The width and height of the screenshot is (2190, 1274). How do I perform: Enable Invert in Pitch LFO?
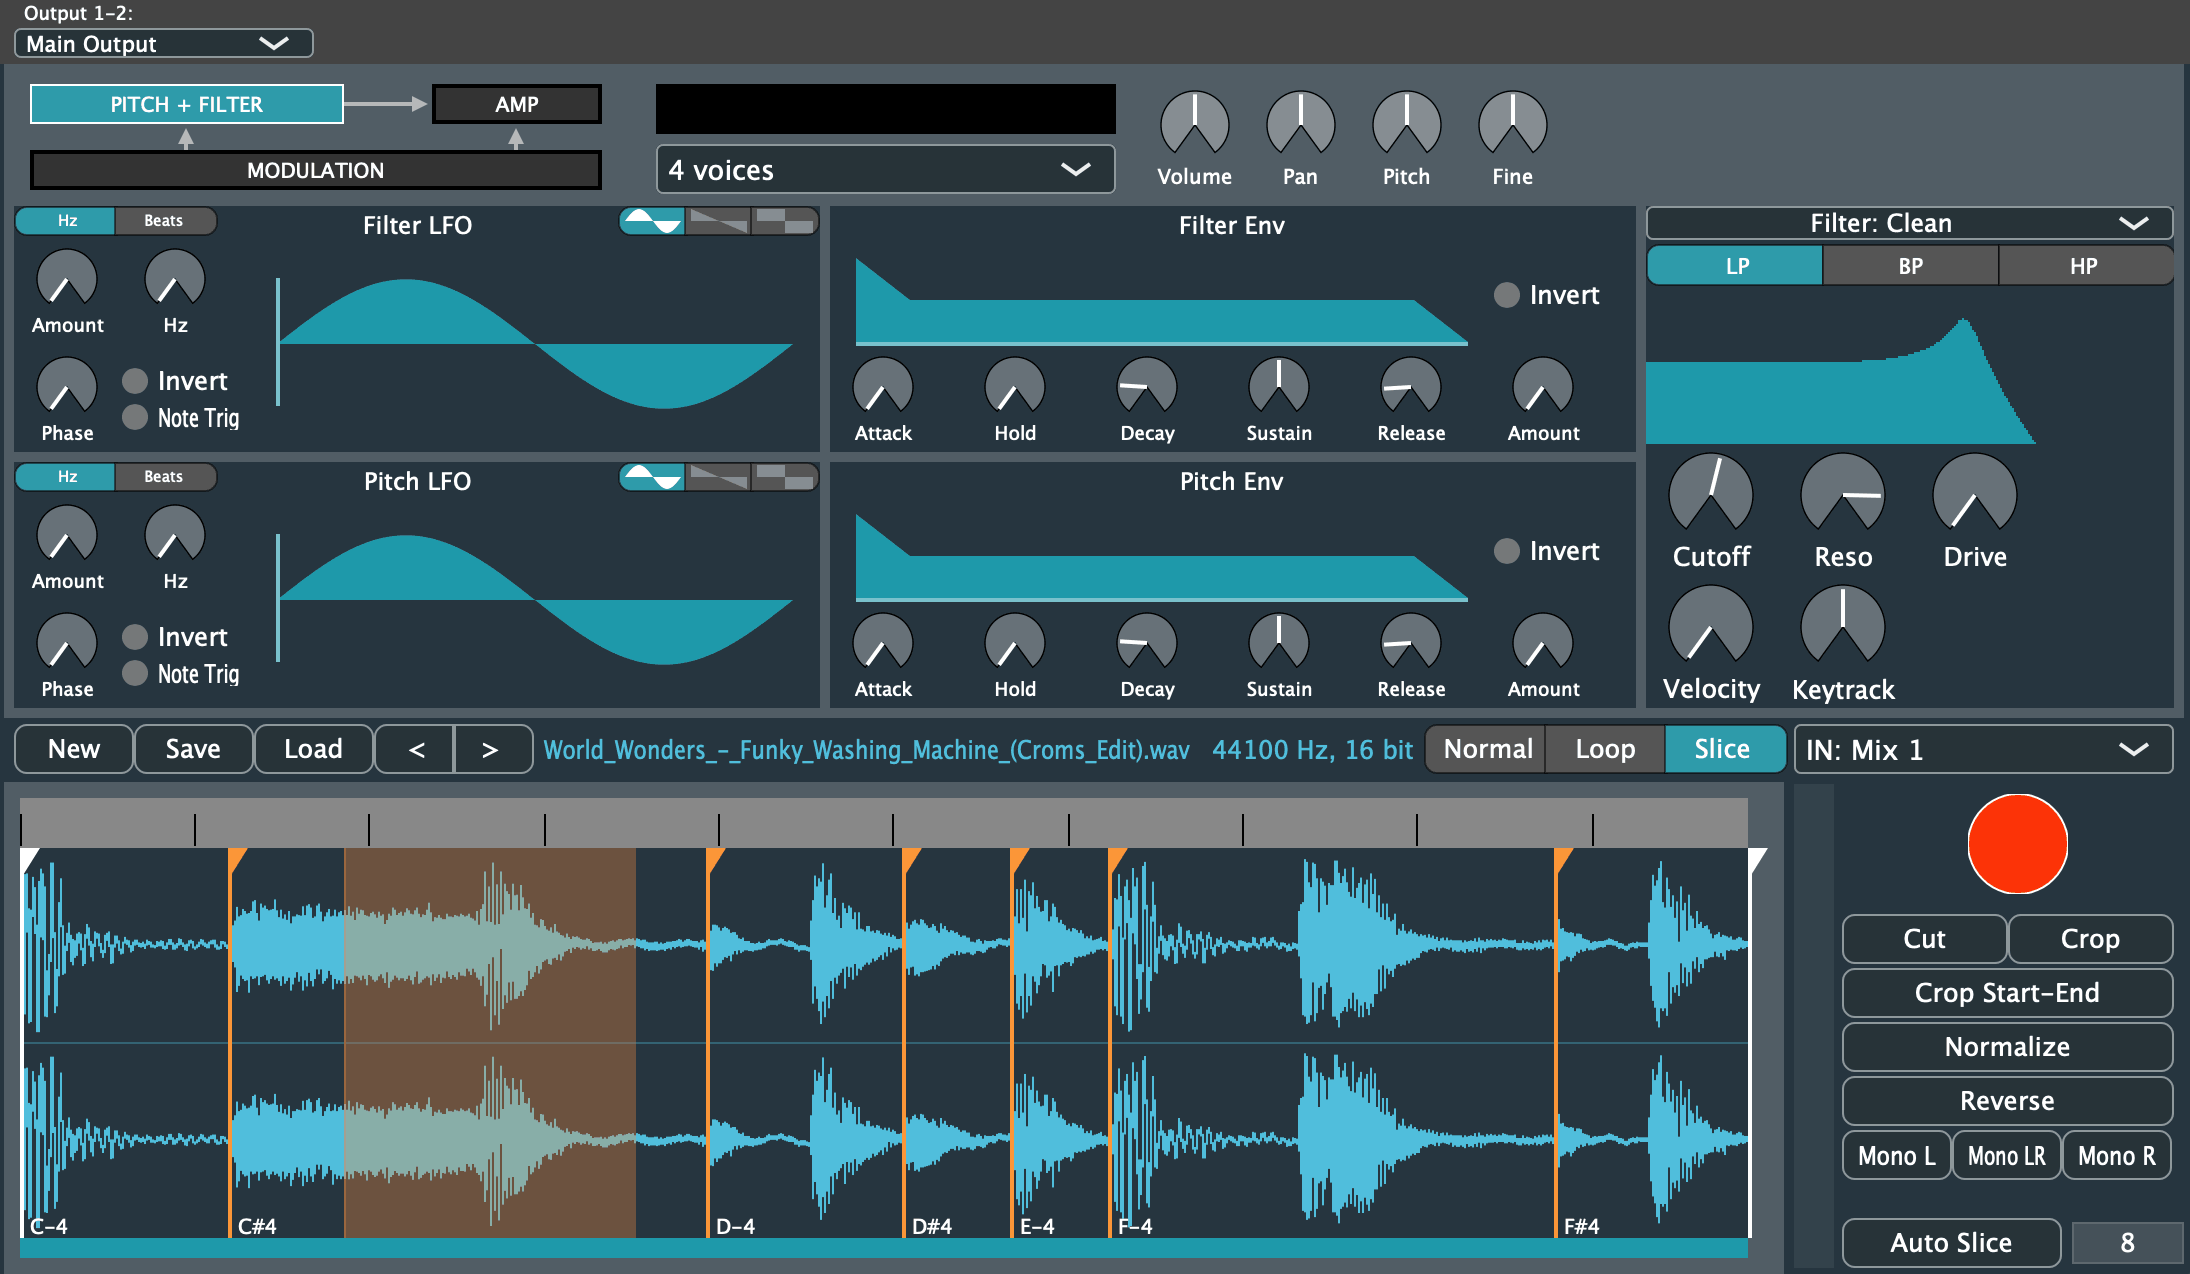(135, 637)
